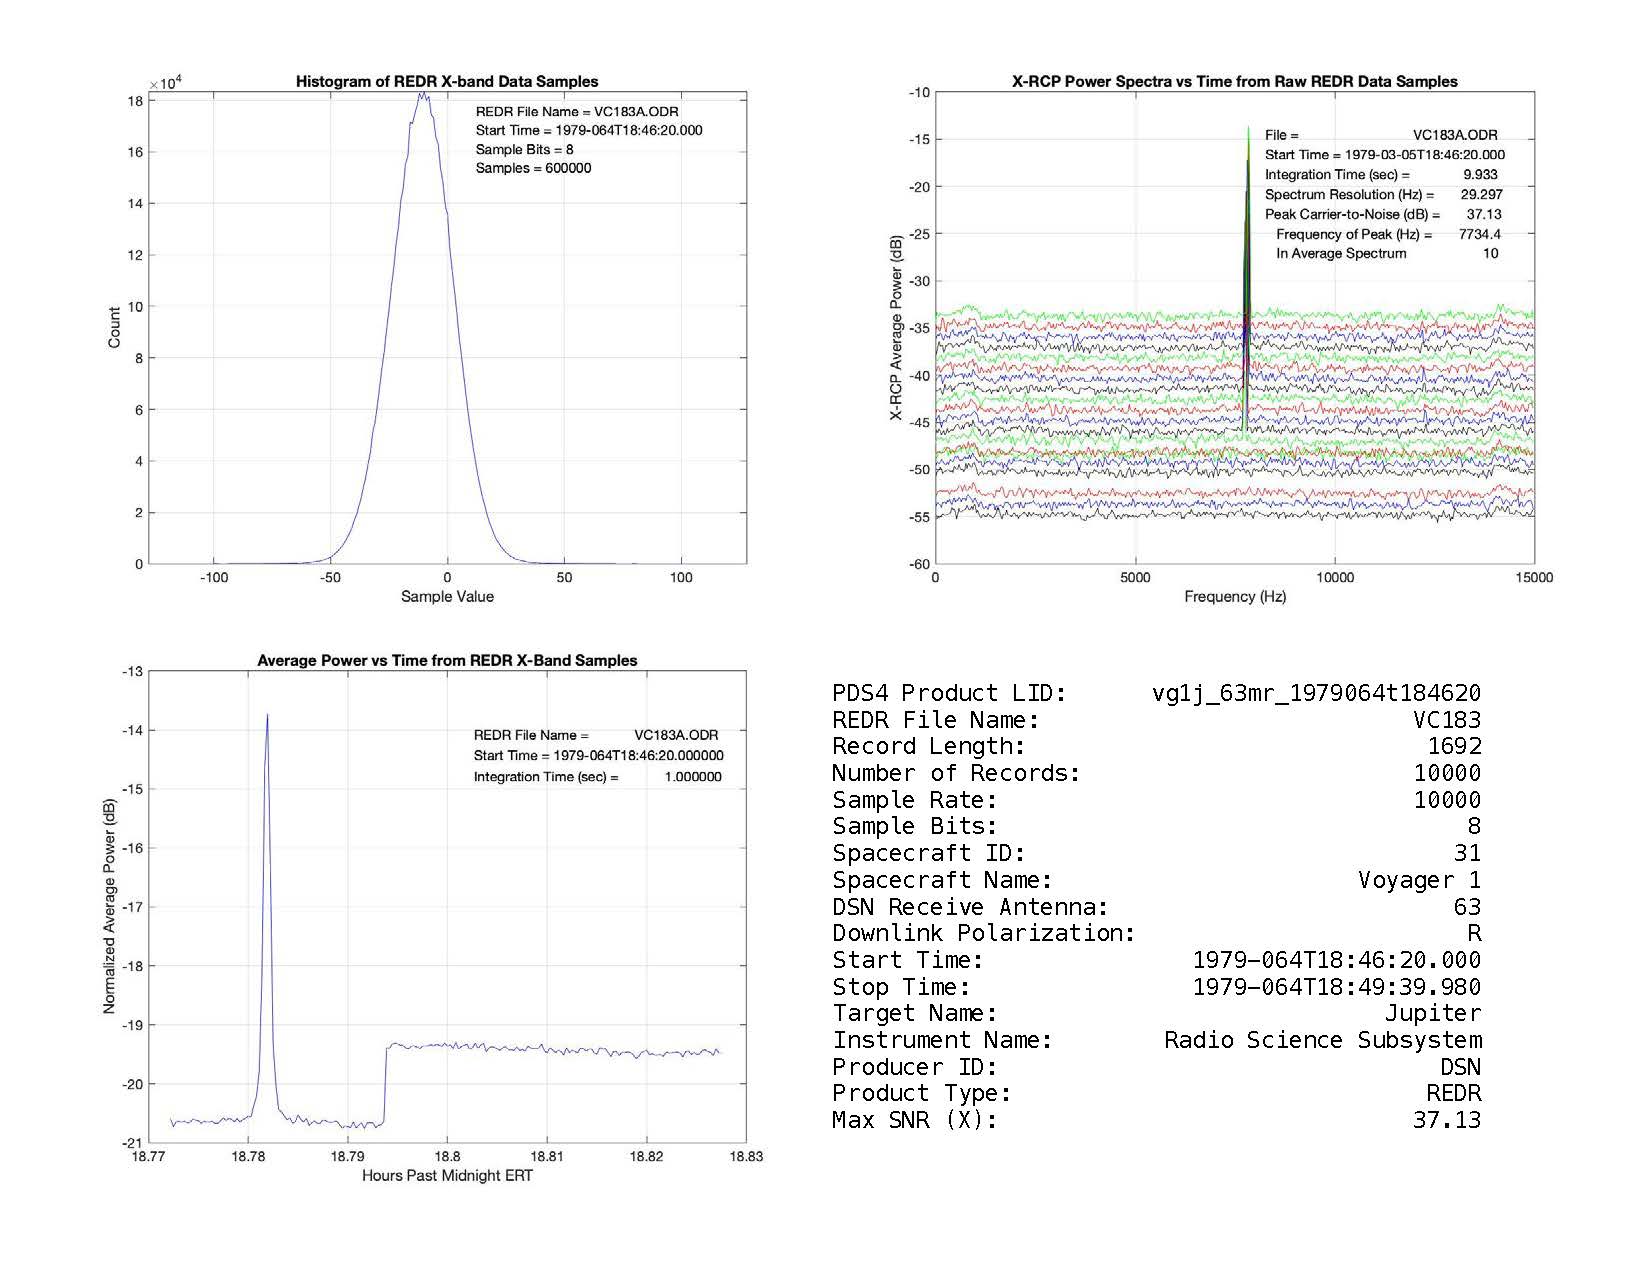
Task: Click 'Samples = 600000' annotation in histogram
Action: [x=533, y=169]
